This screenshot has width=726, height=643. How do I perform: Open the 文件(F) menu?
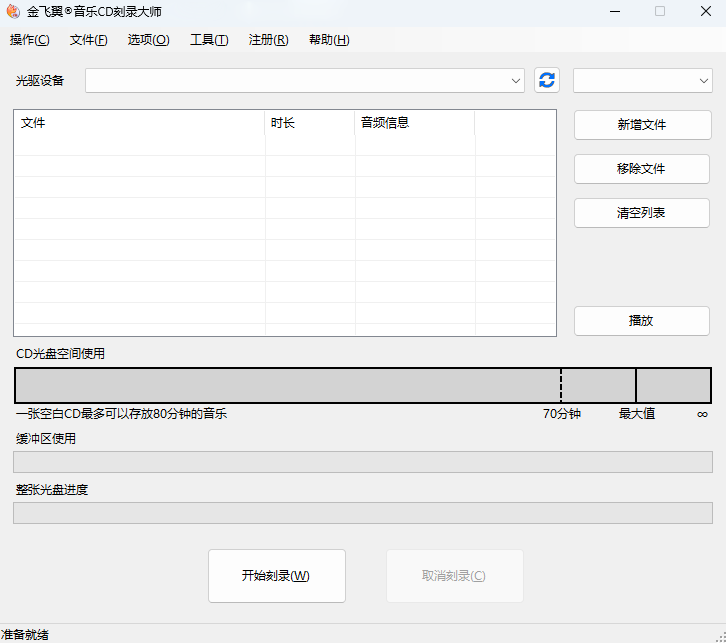click(x=88, y=40)
